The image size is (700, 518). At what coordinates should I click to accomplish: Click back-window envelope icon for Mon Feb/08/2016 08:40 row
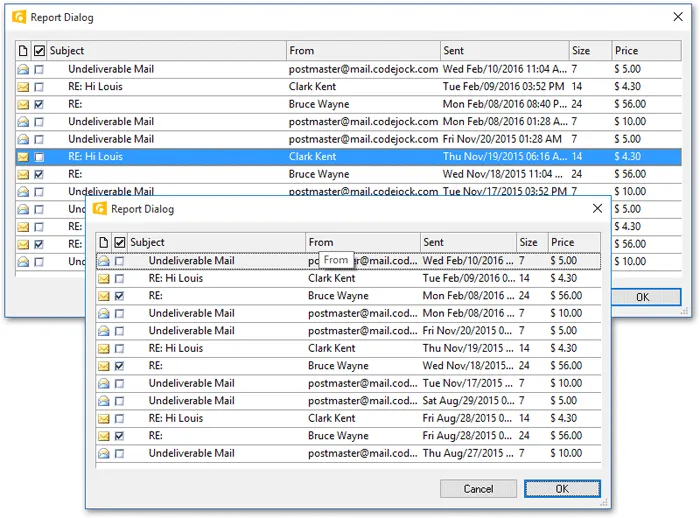(x=23, y=104)
